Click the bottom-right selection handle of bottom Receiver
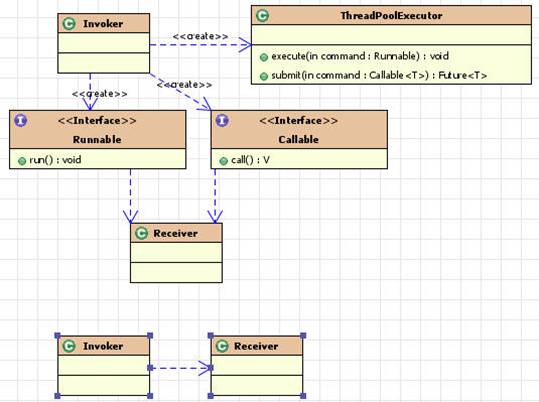 (x=303, y=396)
